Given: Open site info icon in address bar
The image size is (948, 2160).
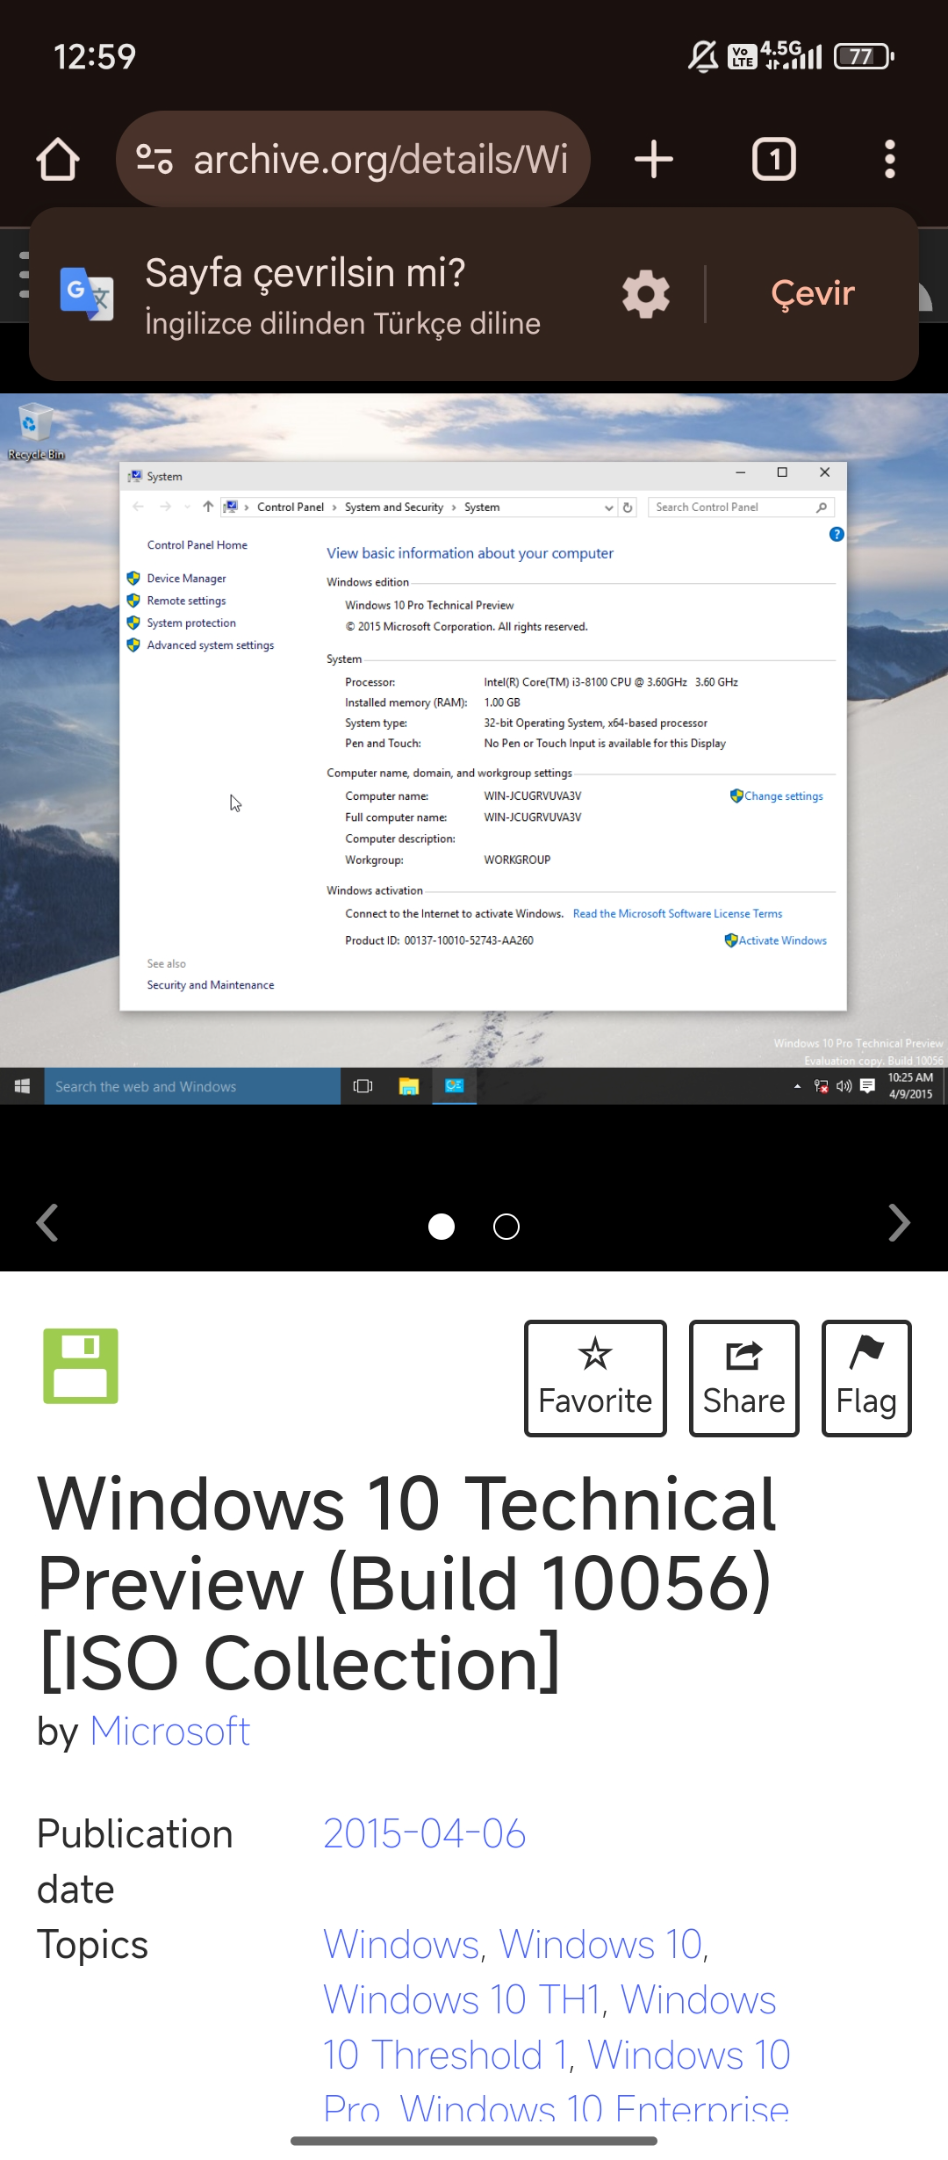Looking at the screenshot, I should [x=154, y=159].
